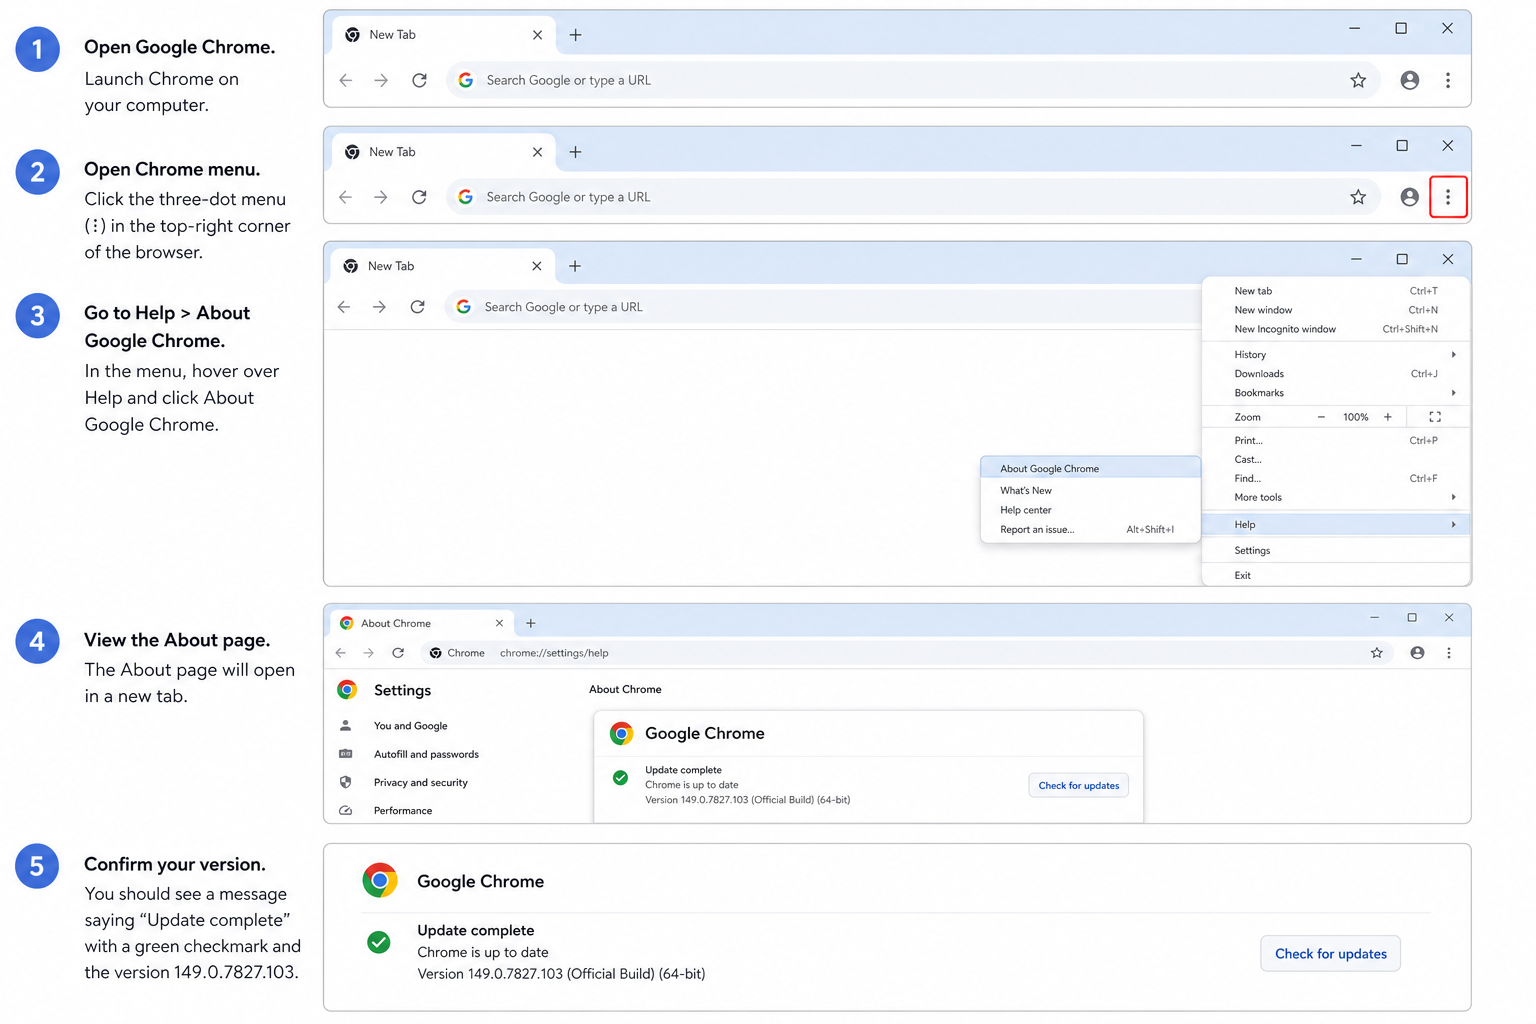Expand the Help submenu

[x=1337, y=524]
